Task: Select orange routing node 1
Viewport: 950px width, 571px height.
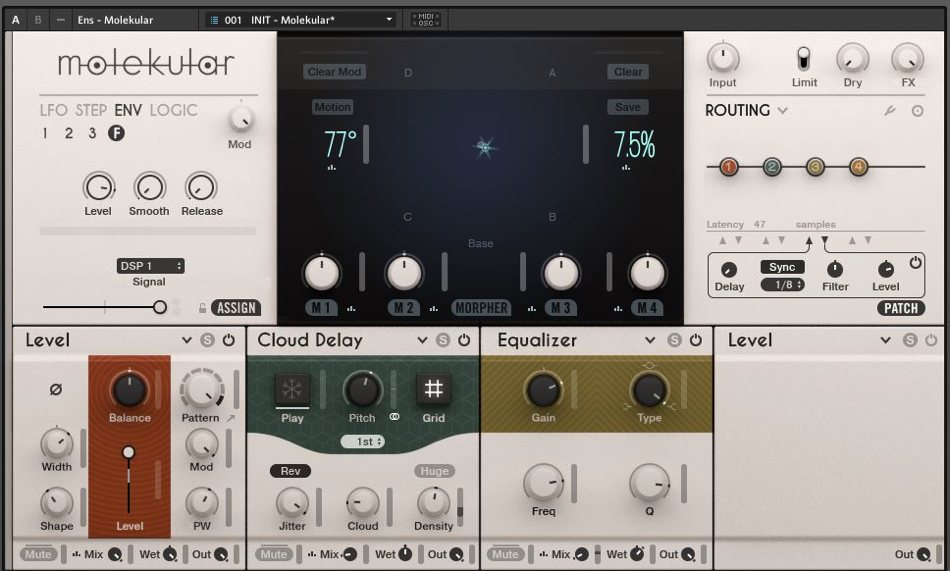Action: point(728,167)
